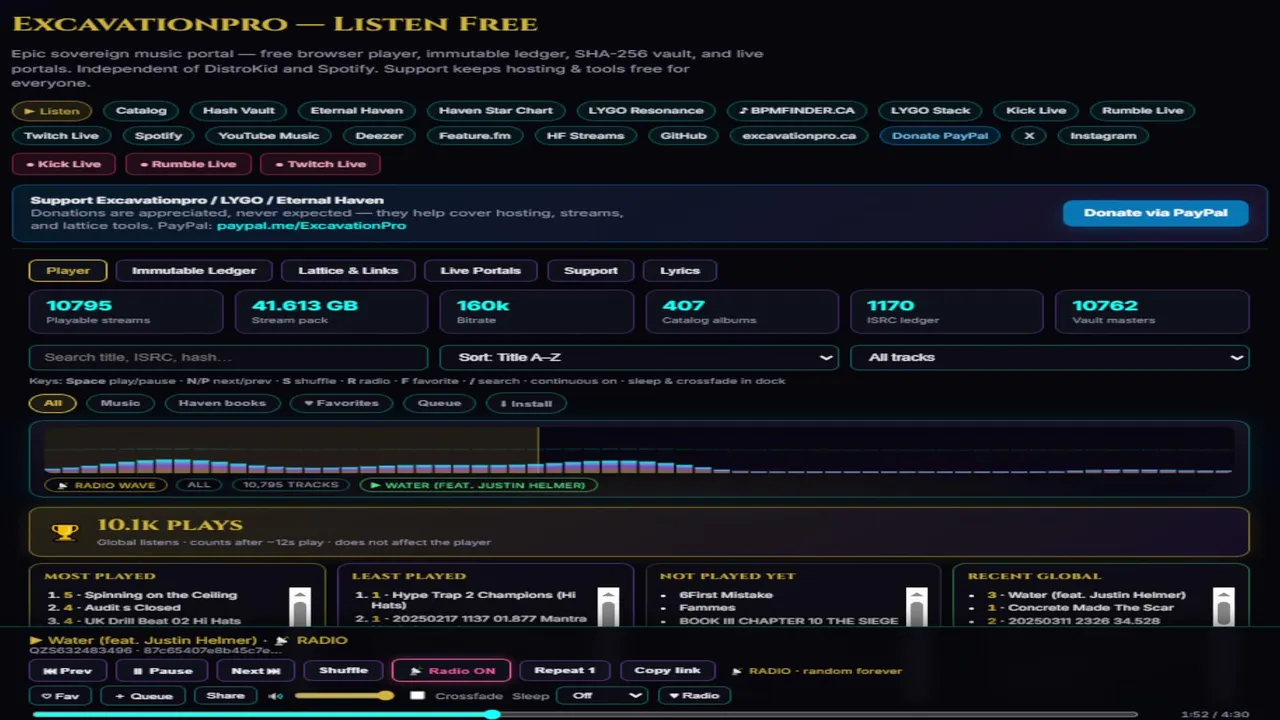
Task: Open the Live Portals tab
Action: (x=481, y=270)
